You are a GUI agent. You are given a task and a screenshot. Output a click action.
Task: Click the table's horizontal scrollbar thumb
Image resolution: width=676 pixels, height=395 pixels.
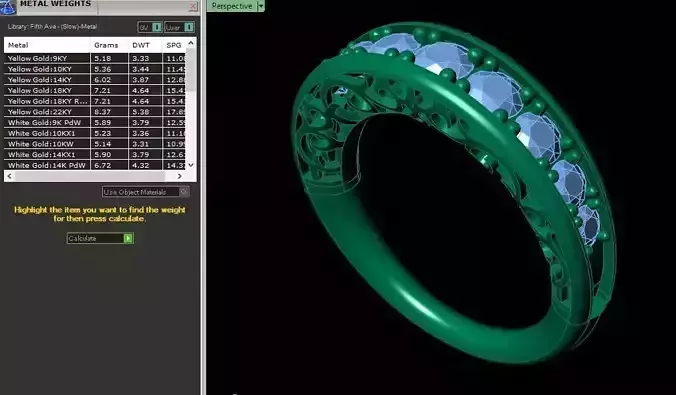[x=90, y=176]
